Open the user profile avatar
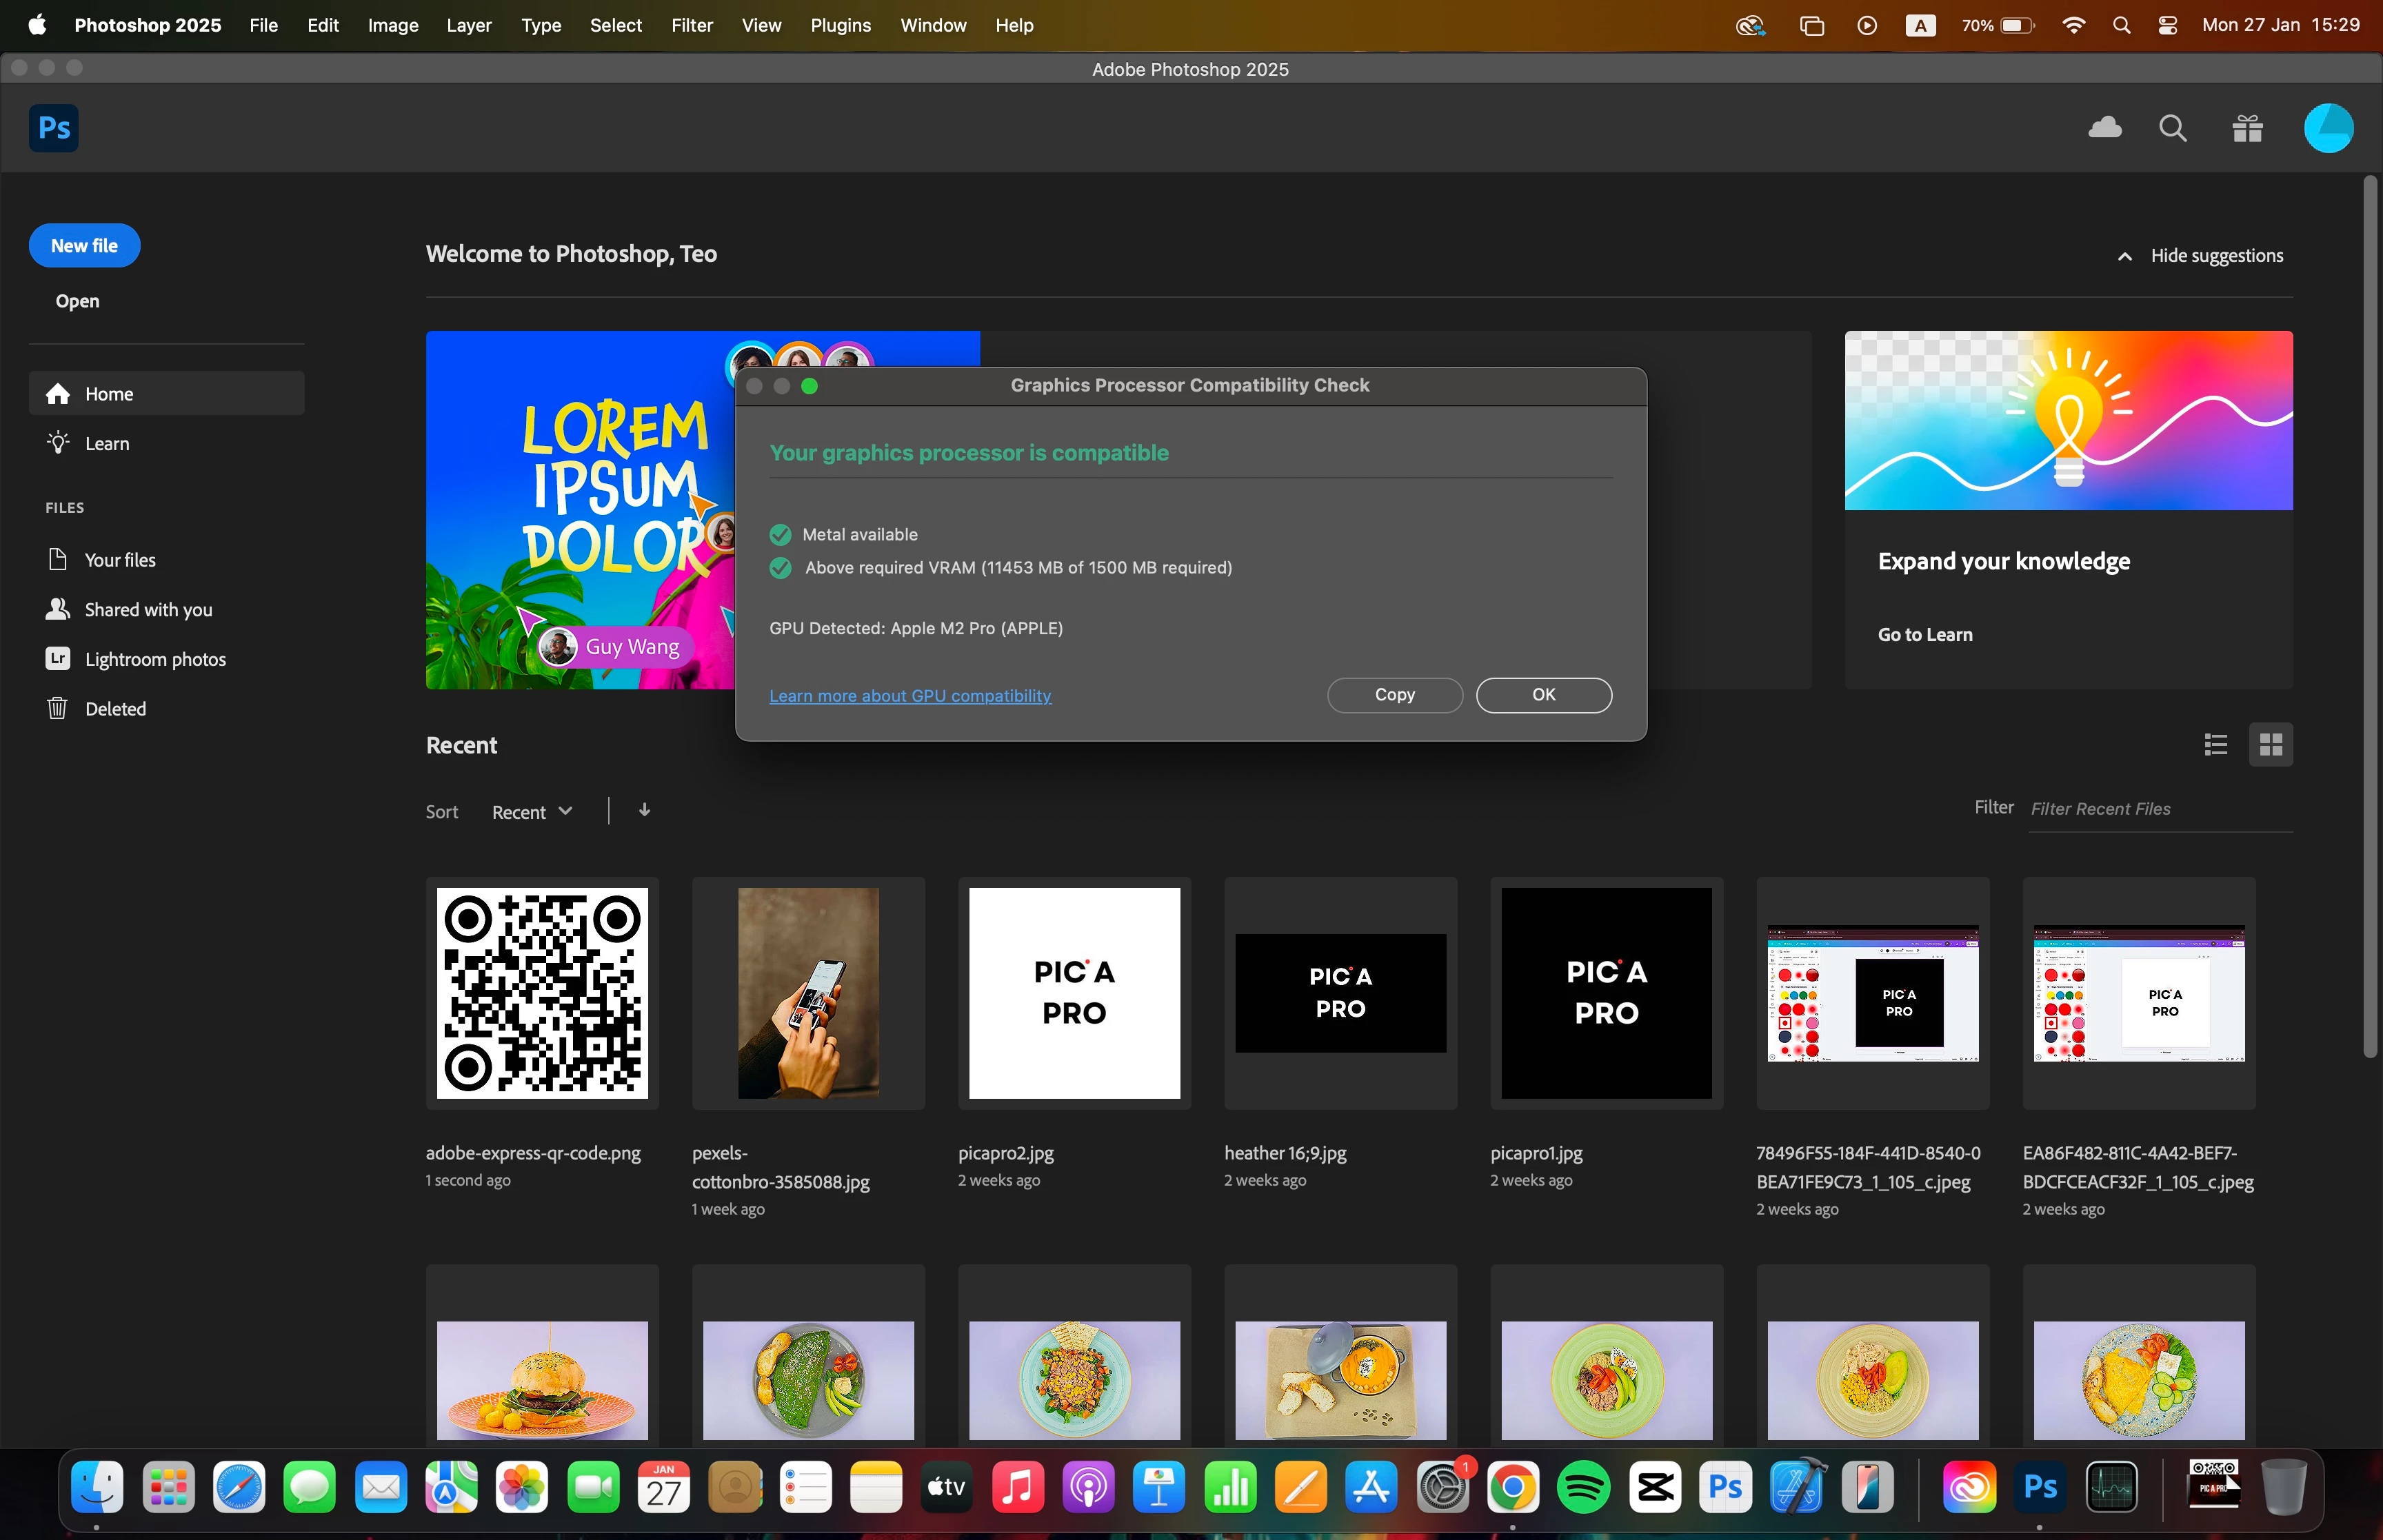 pos(2328,128)
